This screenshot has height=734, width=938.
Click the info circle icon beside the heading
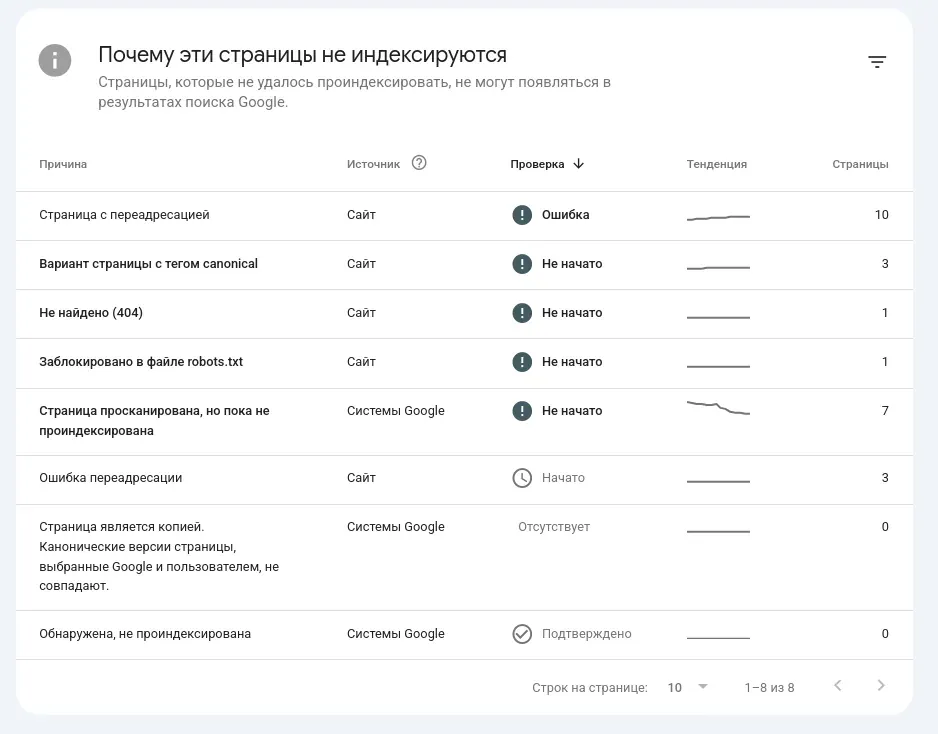(x=55, y=60)
